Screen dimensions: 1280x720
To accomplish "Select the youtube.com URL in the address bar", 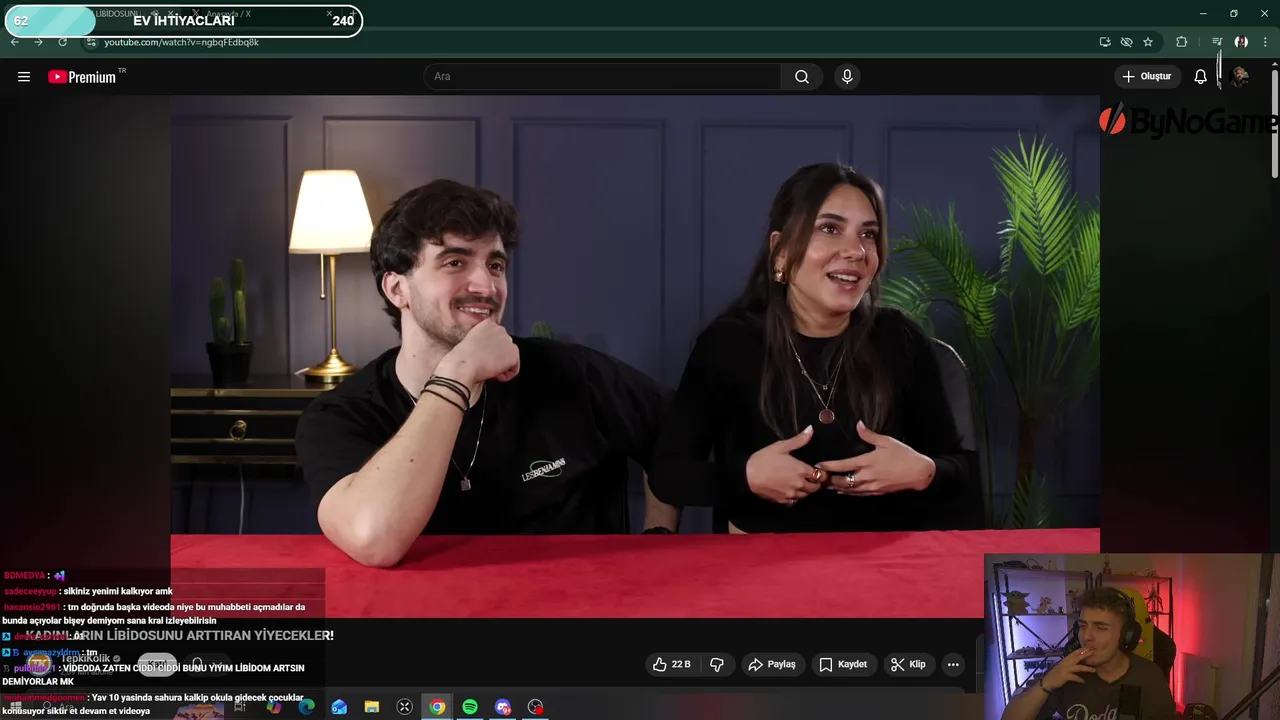I will click(x=181, y=42).
